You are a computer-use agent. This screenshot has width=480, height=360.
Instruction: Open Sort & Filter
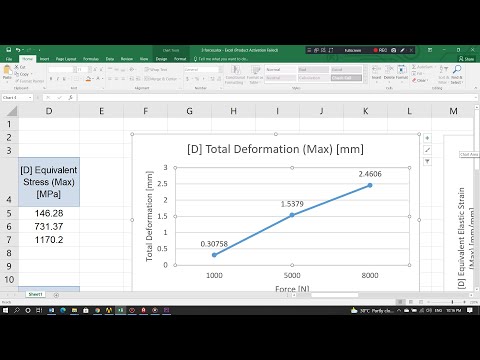[443, 74]
